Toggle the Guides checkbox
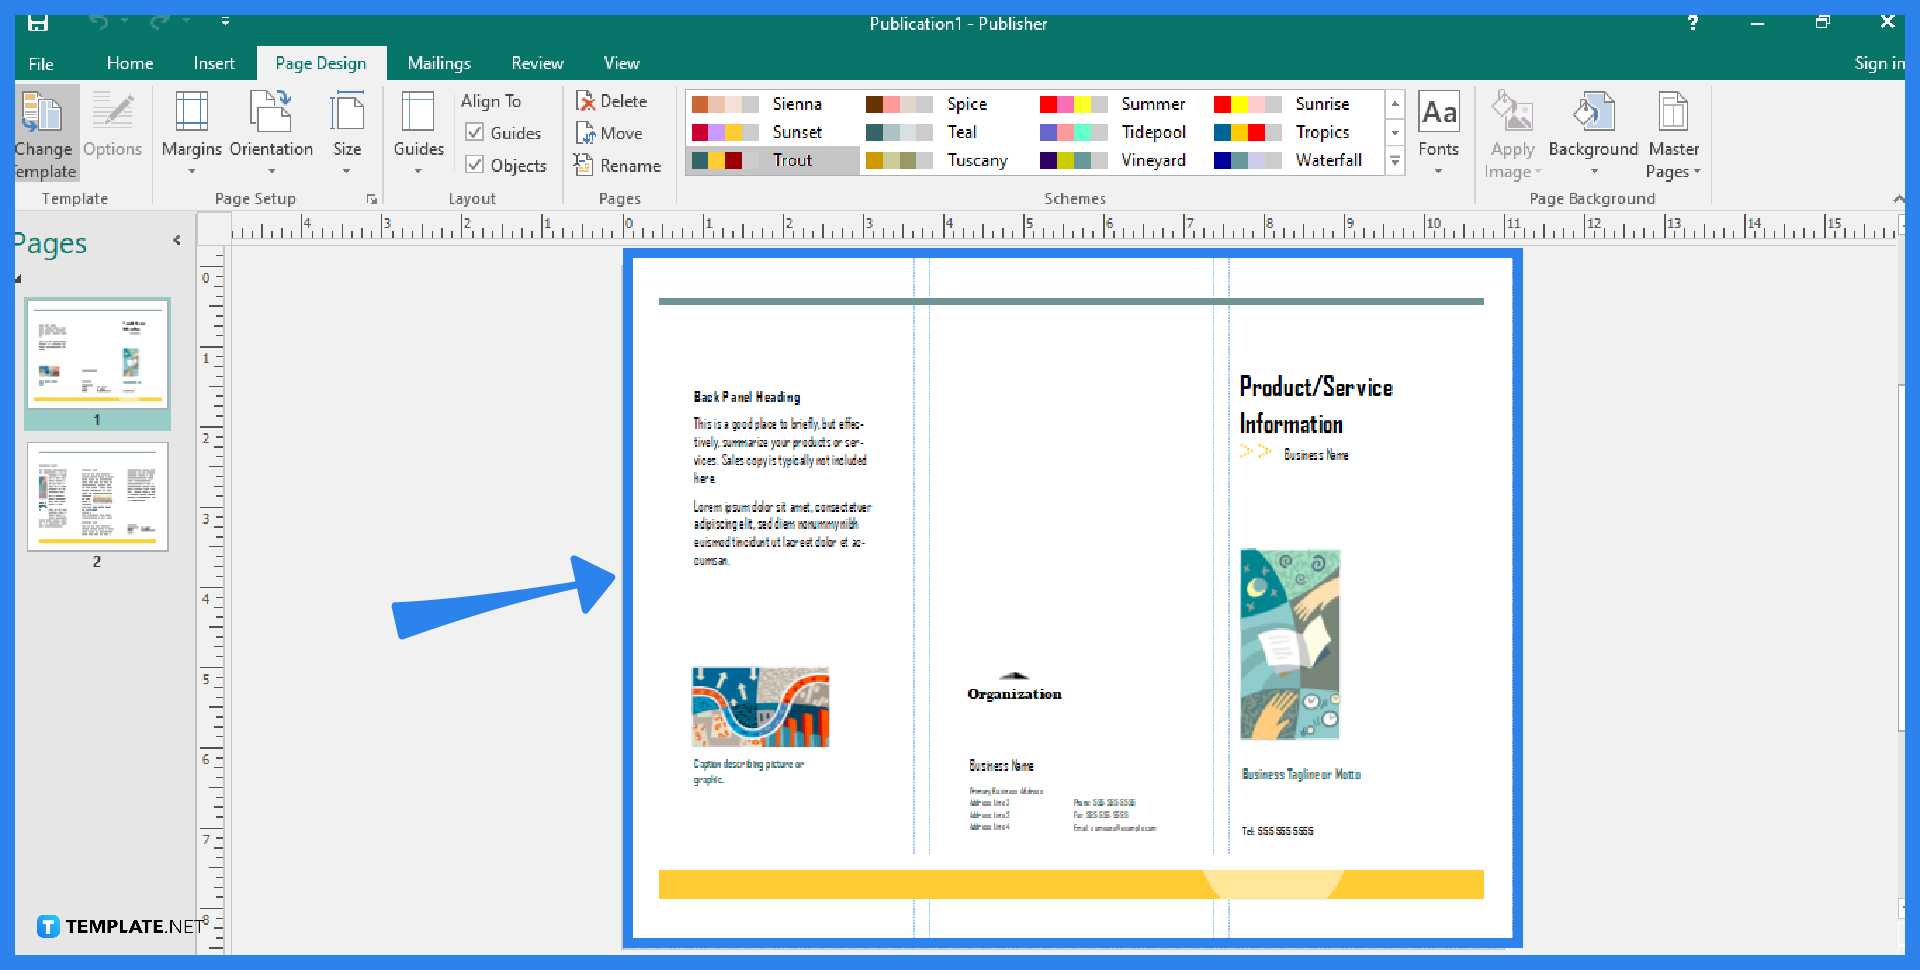The image size is (1920, 970). [x=476, y=132]
